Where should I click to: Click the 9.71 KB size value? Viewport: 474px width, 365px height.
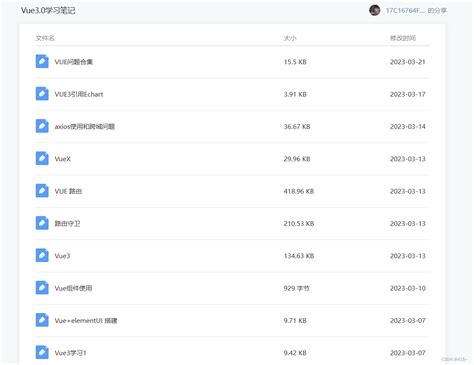[295, 321]
